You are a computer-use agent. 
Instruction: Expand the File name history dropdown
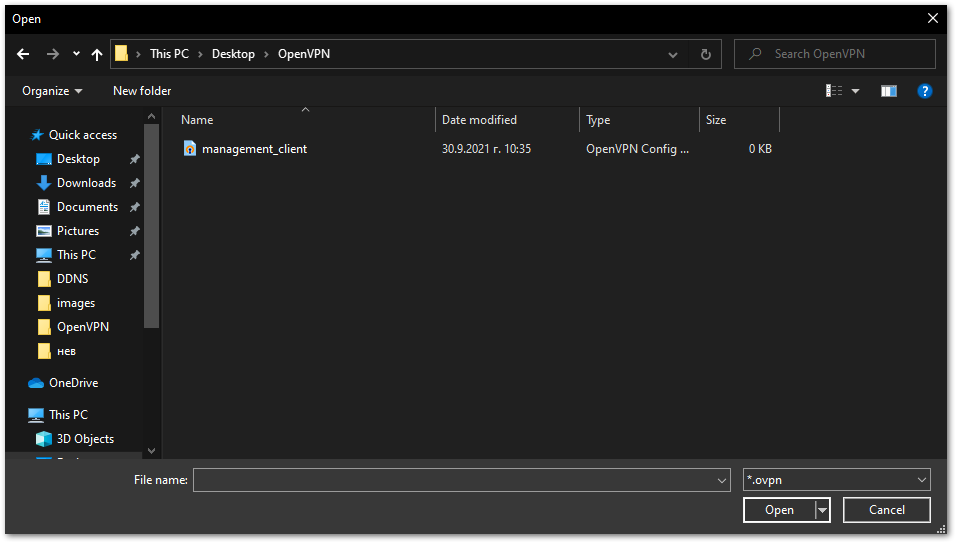(x=722, y=480)
